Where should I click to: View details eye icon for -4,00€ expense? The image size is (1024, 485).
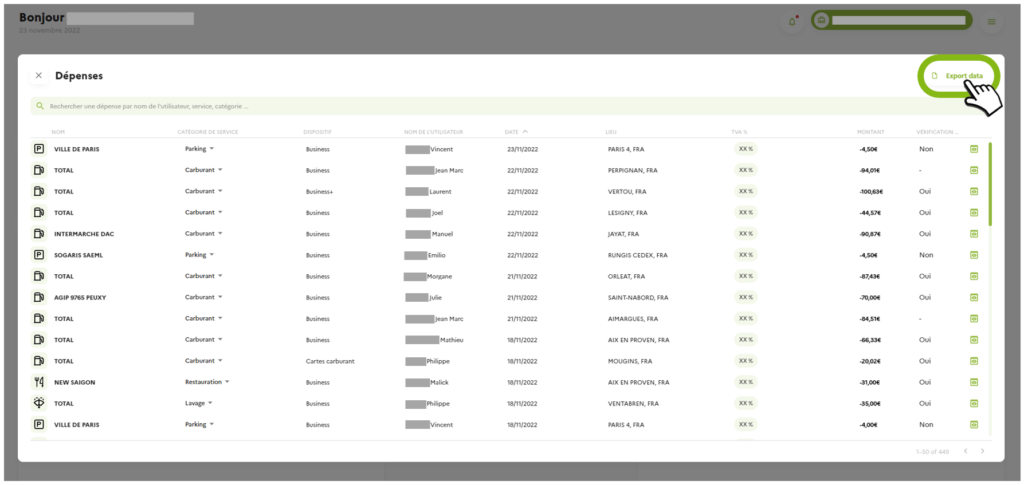973,424
